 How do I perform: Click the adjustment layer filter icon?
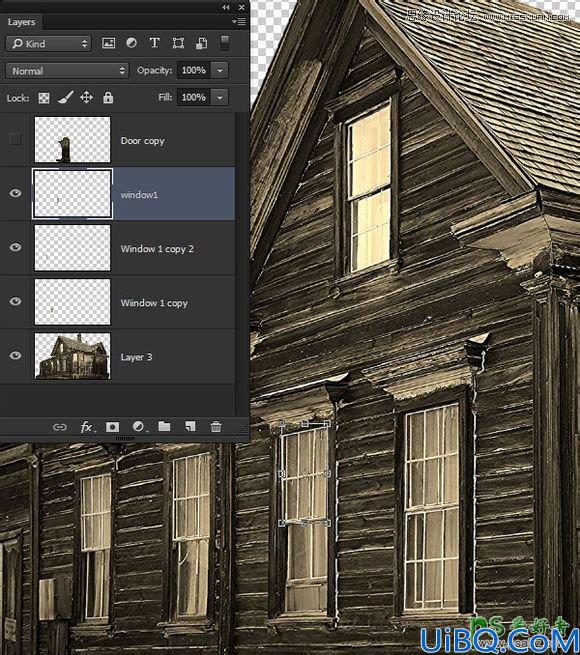click(131, 43)
